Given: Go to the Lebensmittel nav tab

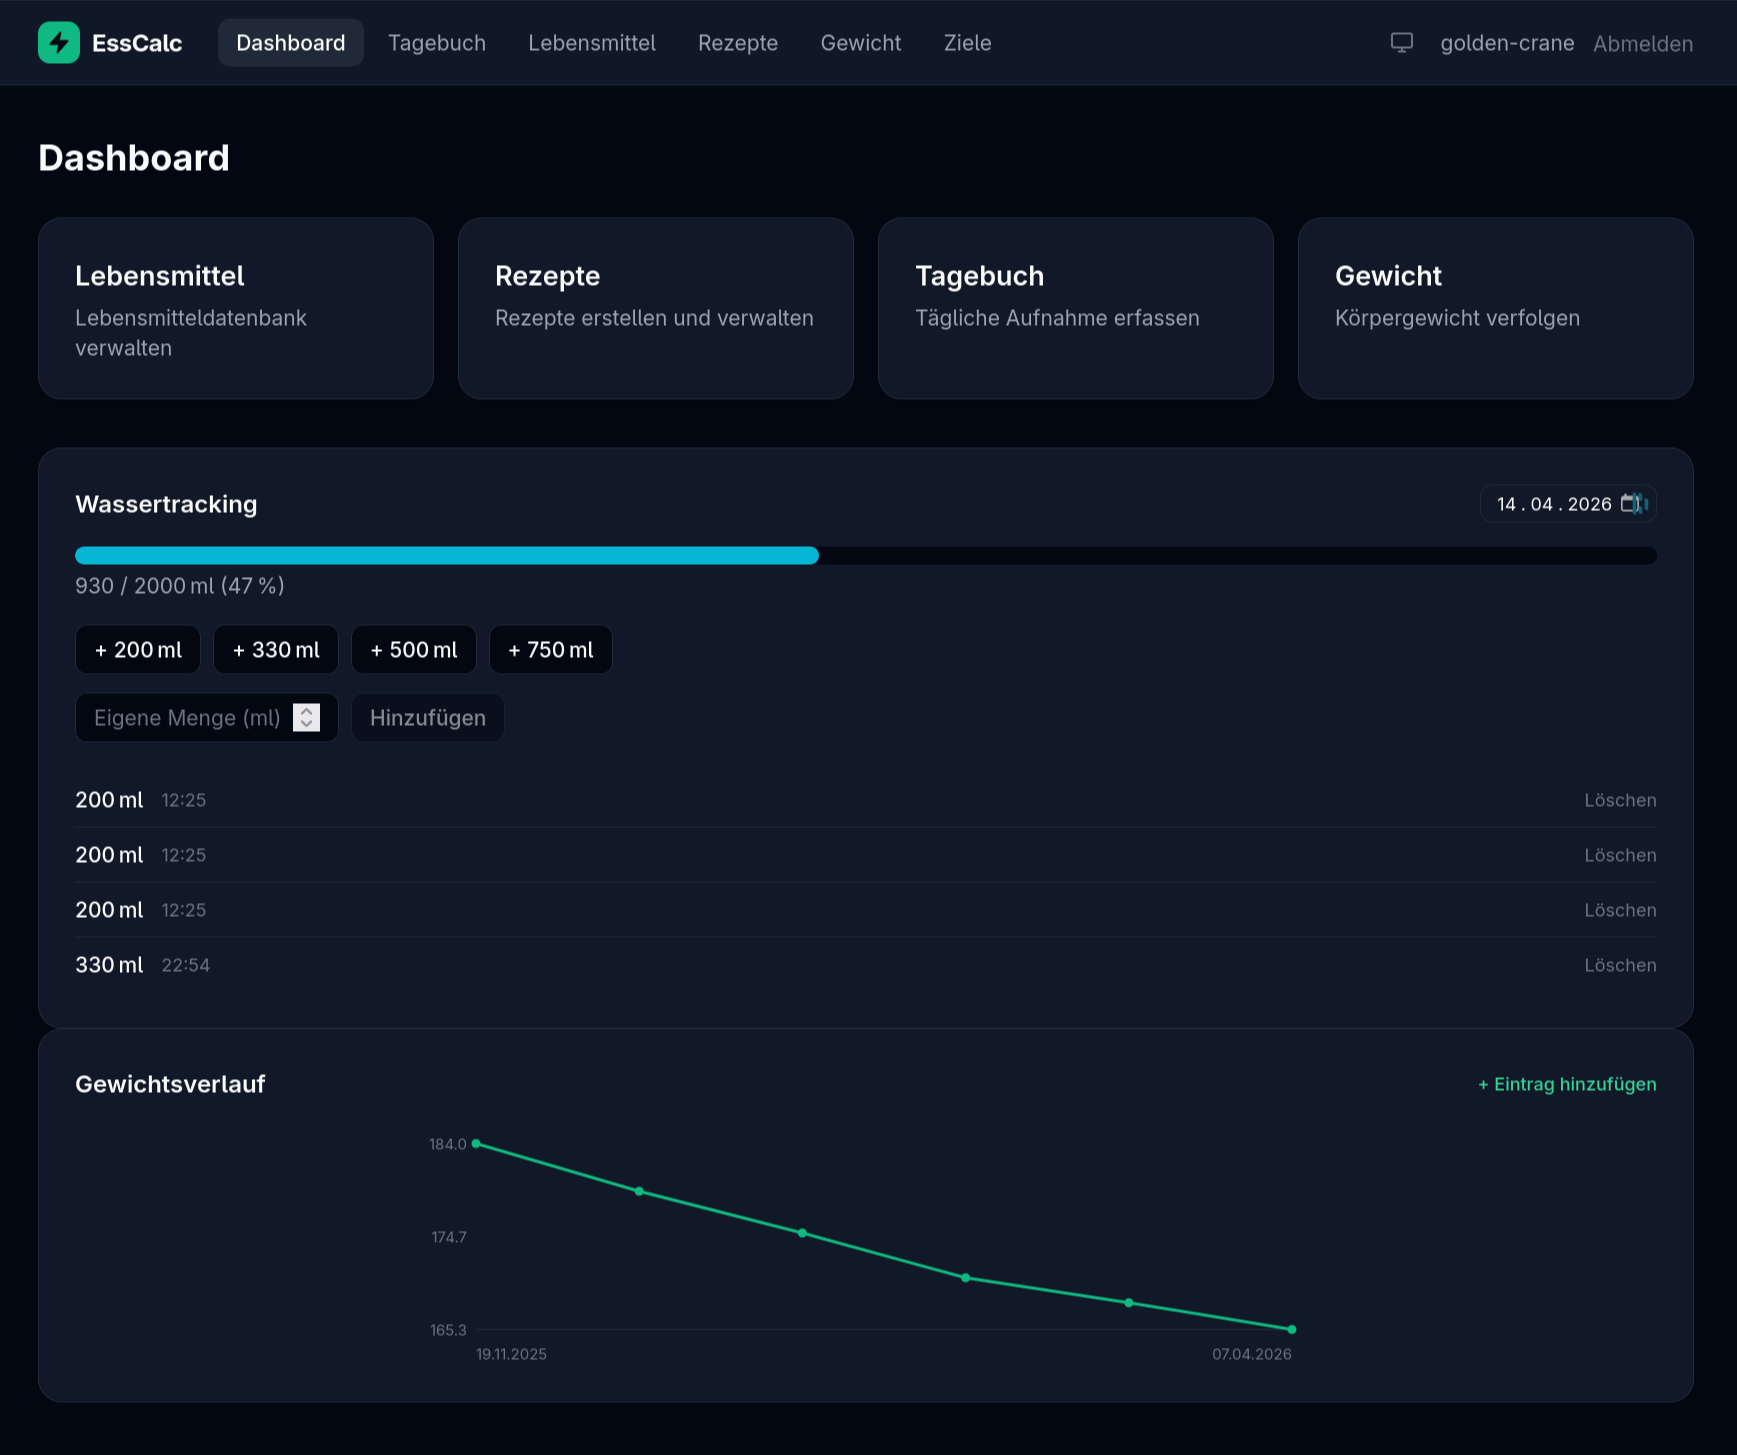Looking at the screenshot, I should (x=592, y=43).
